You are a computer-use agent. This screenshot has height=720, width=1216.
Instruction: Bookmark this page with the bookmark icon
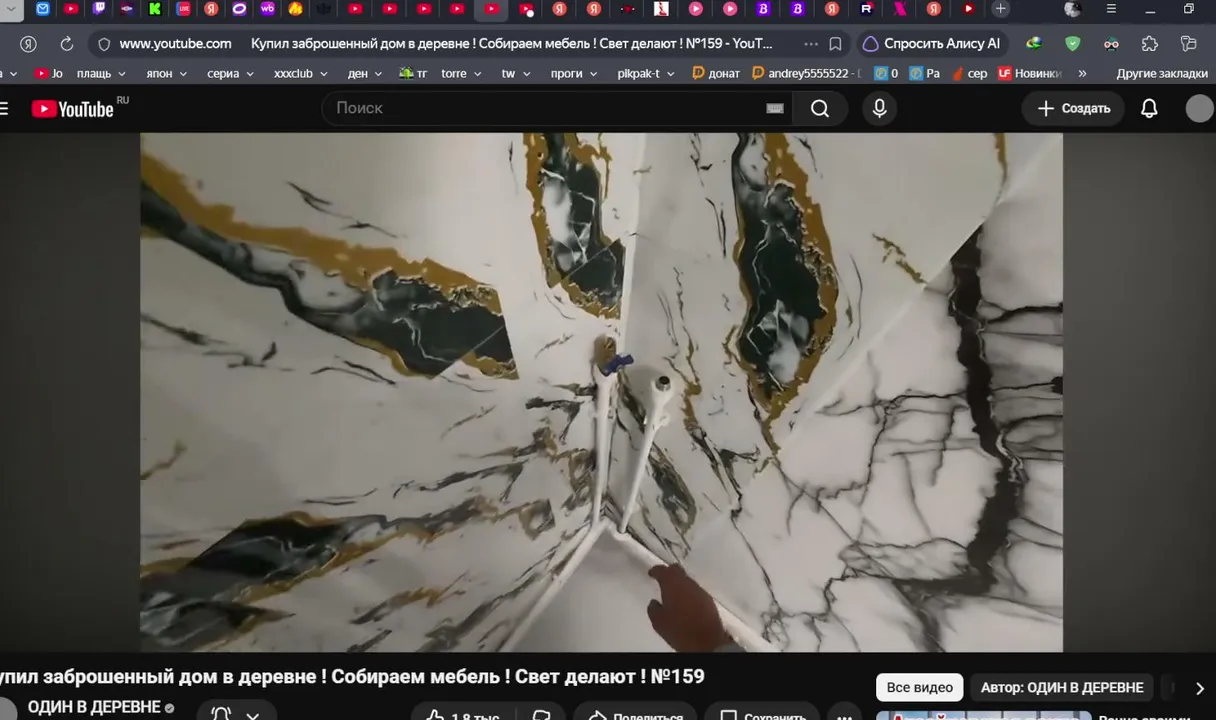click(x=836, y=44)
